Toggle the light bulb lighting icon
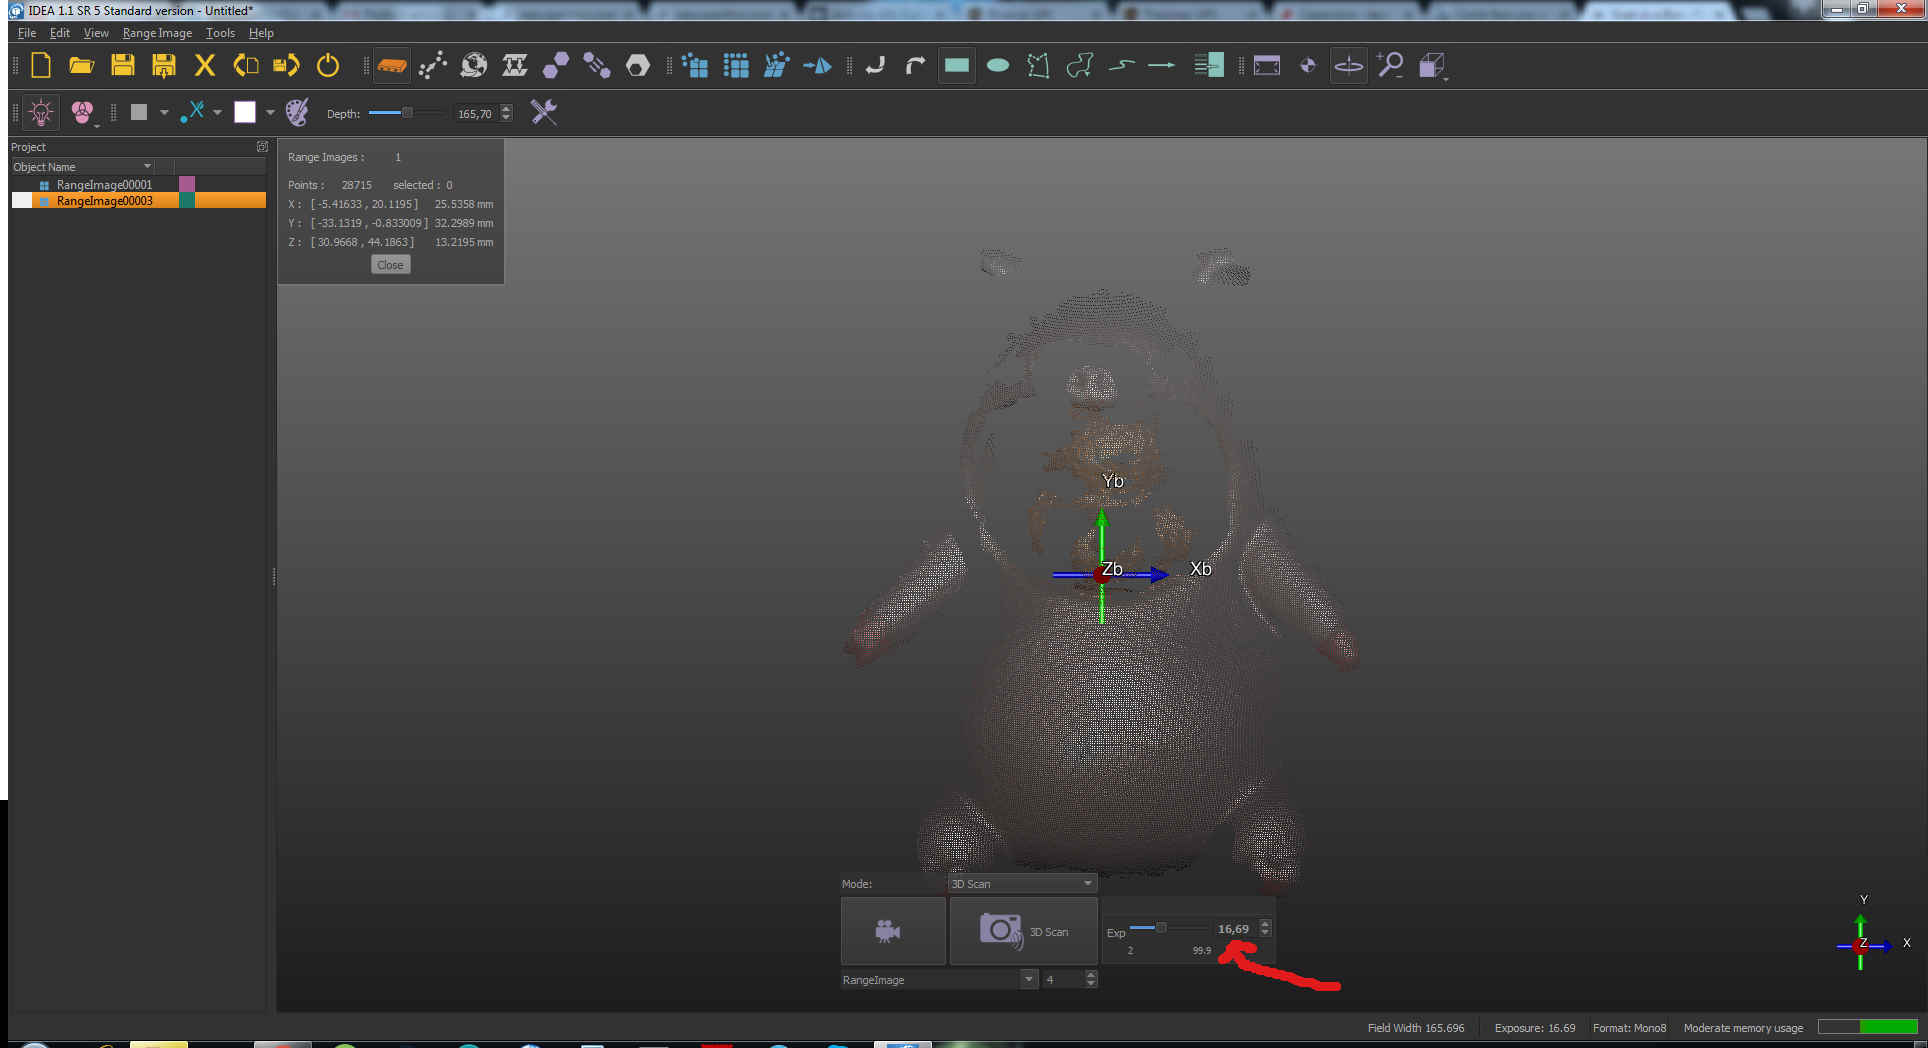 [41, 112]
